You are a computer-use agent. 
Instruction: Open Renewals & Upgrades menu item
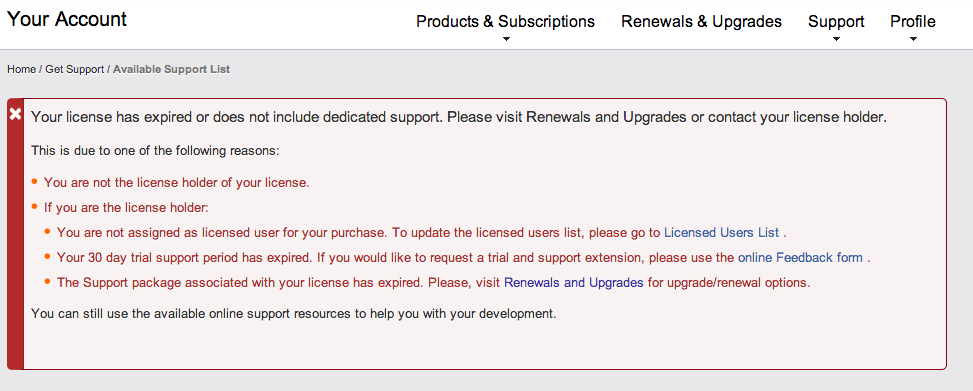click(701, 22)
